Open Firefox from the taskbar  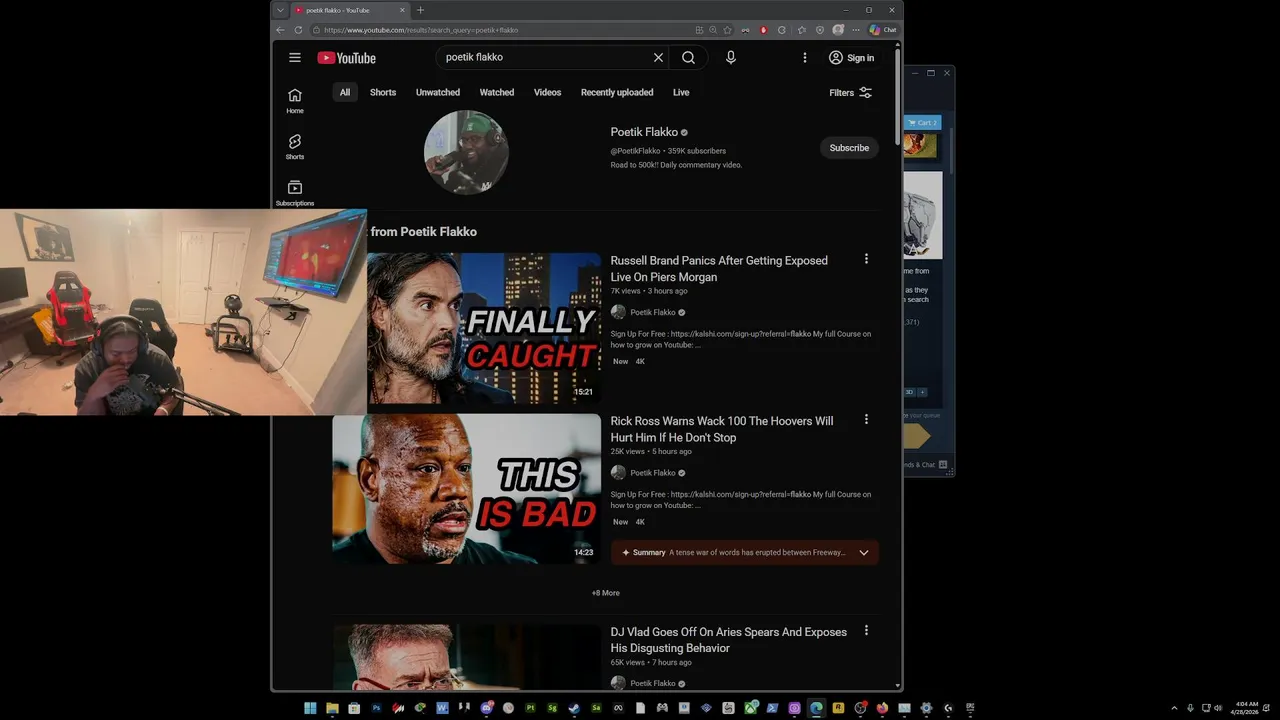882,708
